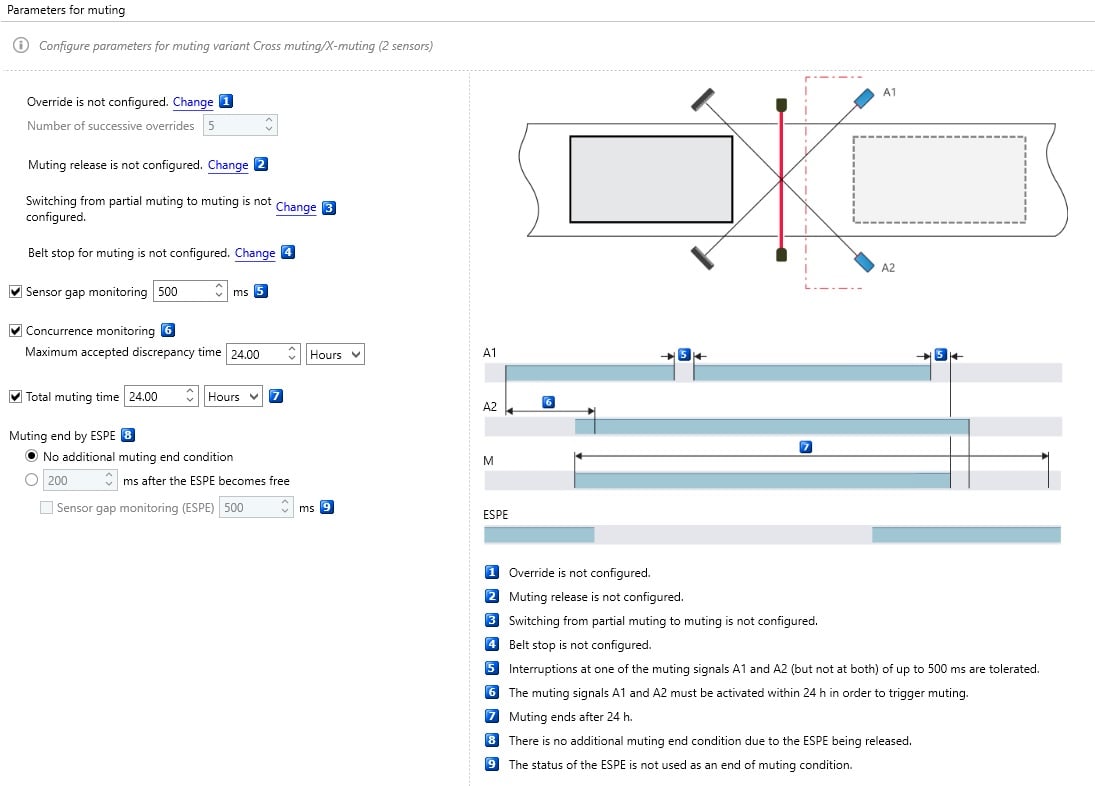
Task: Click the ESPE label in timing diagram
Action: coord(496,514)
